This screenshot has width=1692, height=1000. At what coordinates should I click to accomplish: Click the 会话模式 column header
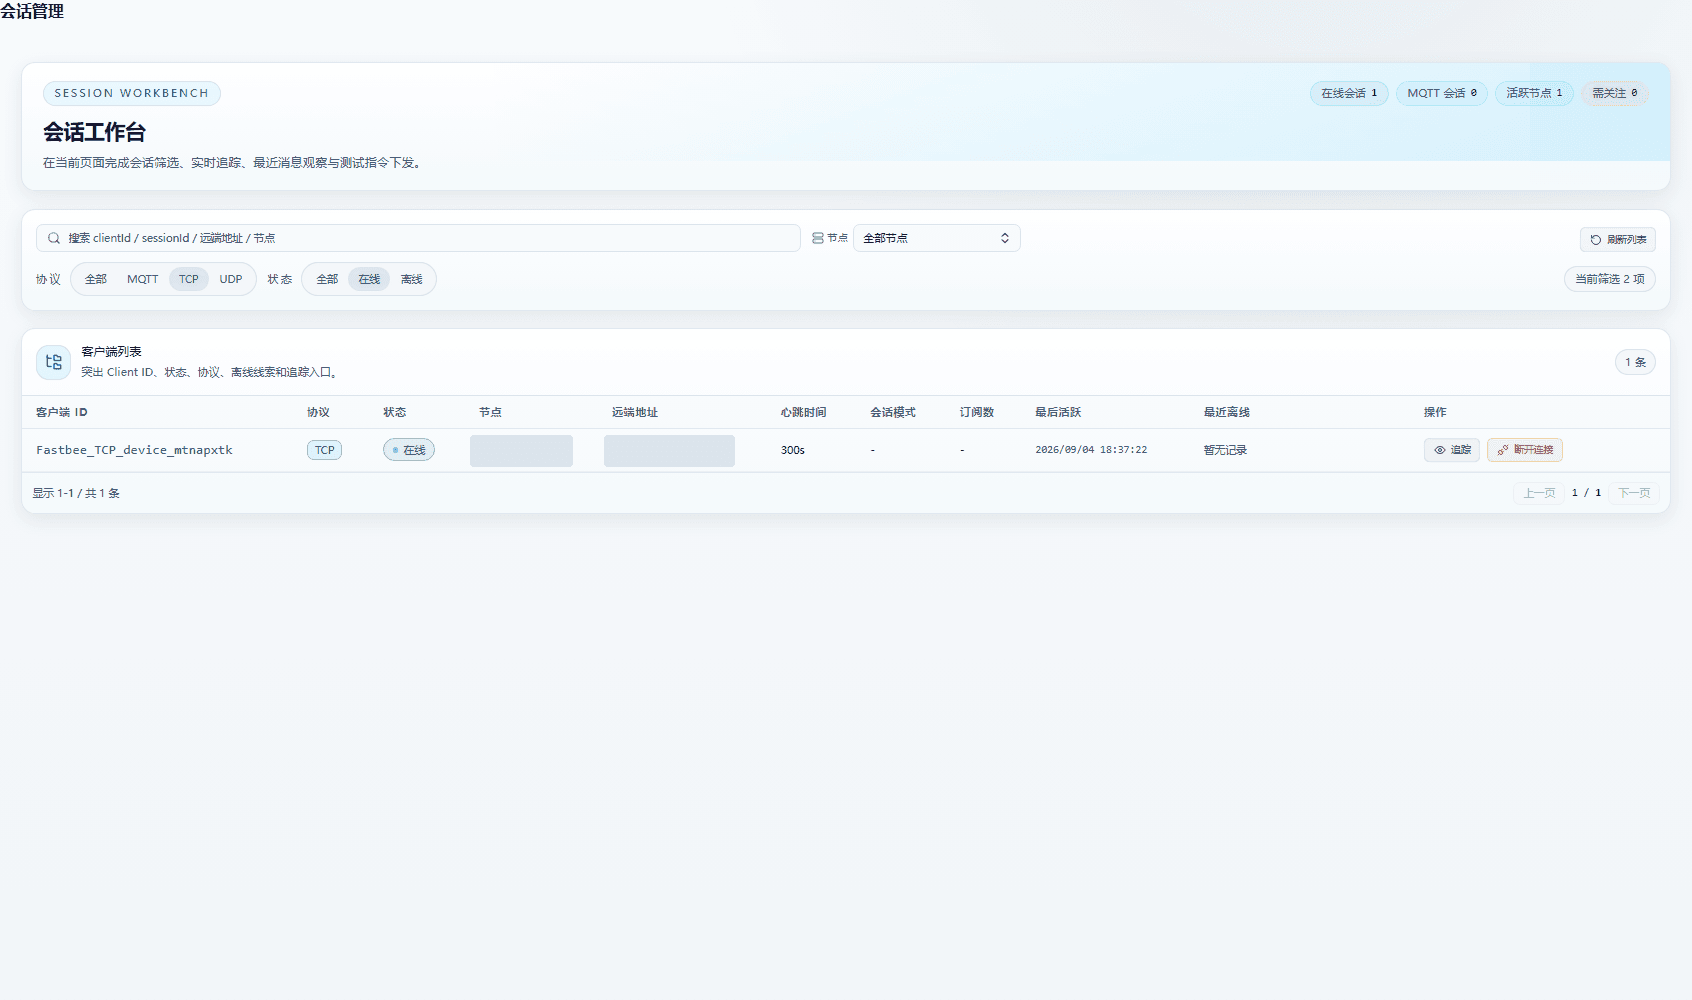(893, 412)
